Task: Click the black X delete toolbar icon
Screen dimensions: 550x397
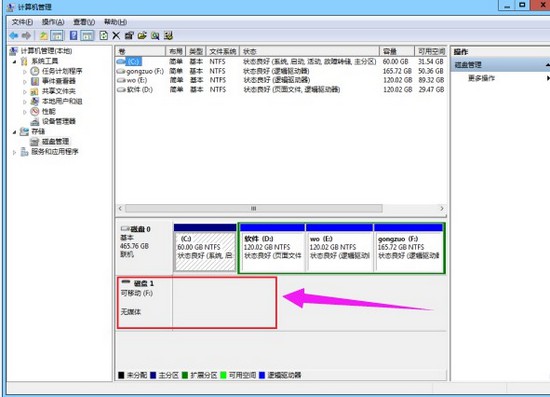Action: tap(116, 35)
